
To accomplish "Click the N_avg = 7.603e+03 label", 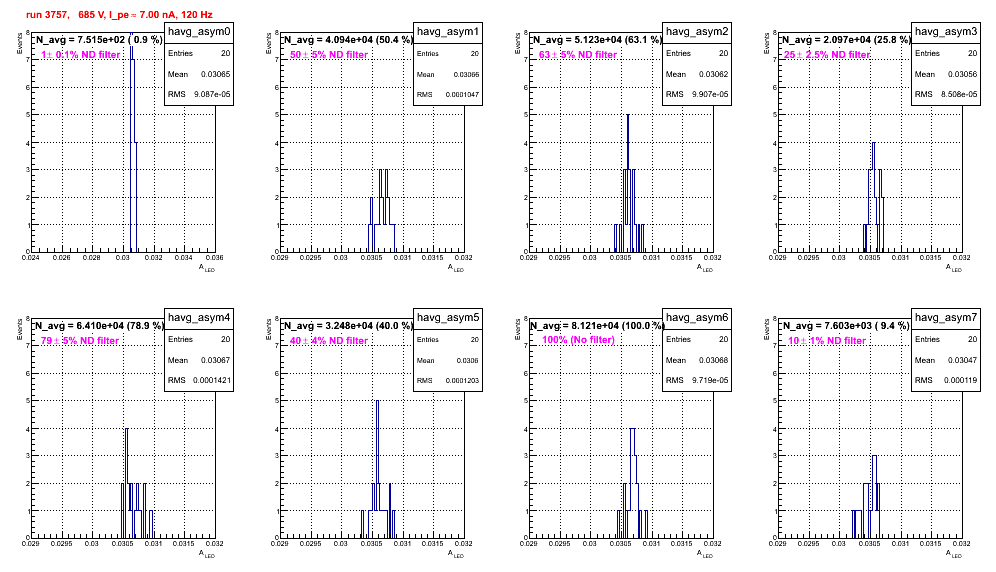I will [x=845, y=326].
